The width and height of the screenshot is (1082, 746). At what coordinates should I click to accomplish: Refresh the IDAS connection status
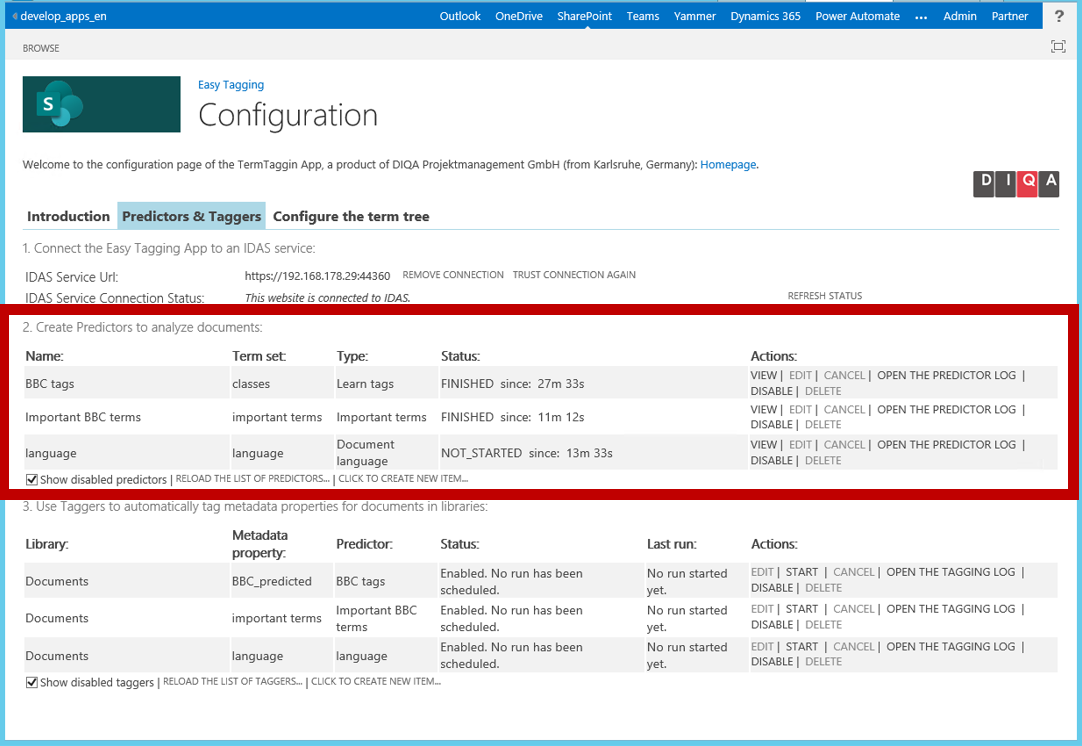[x=824, y=296]
